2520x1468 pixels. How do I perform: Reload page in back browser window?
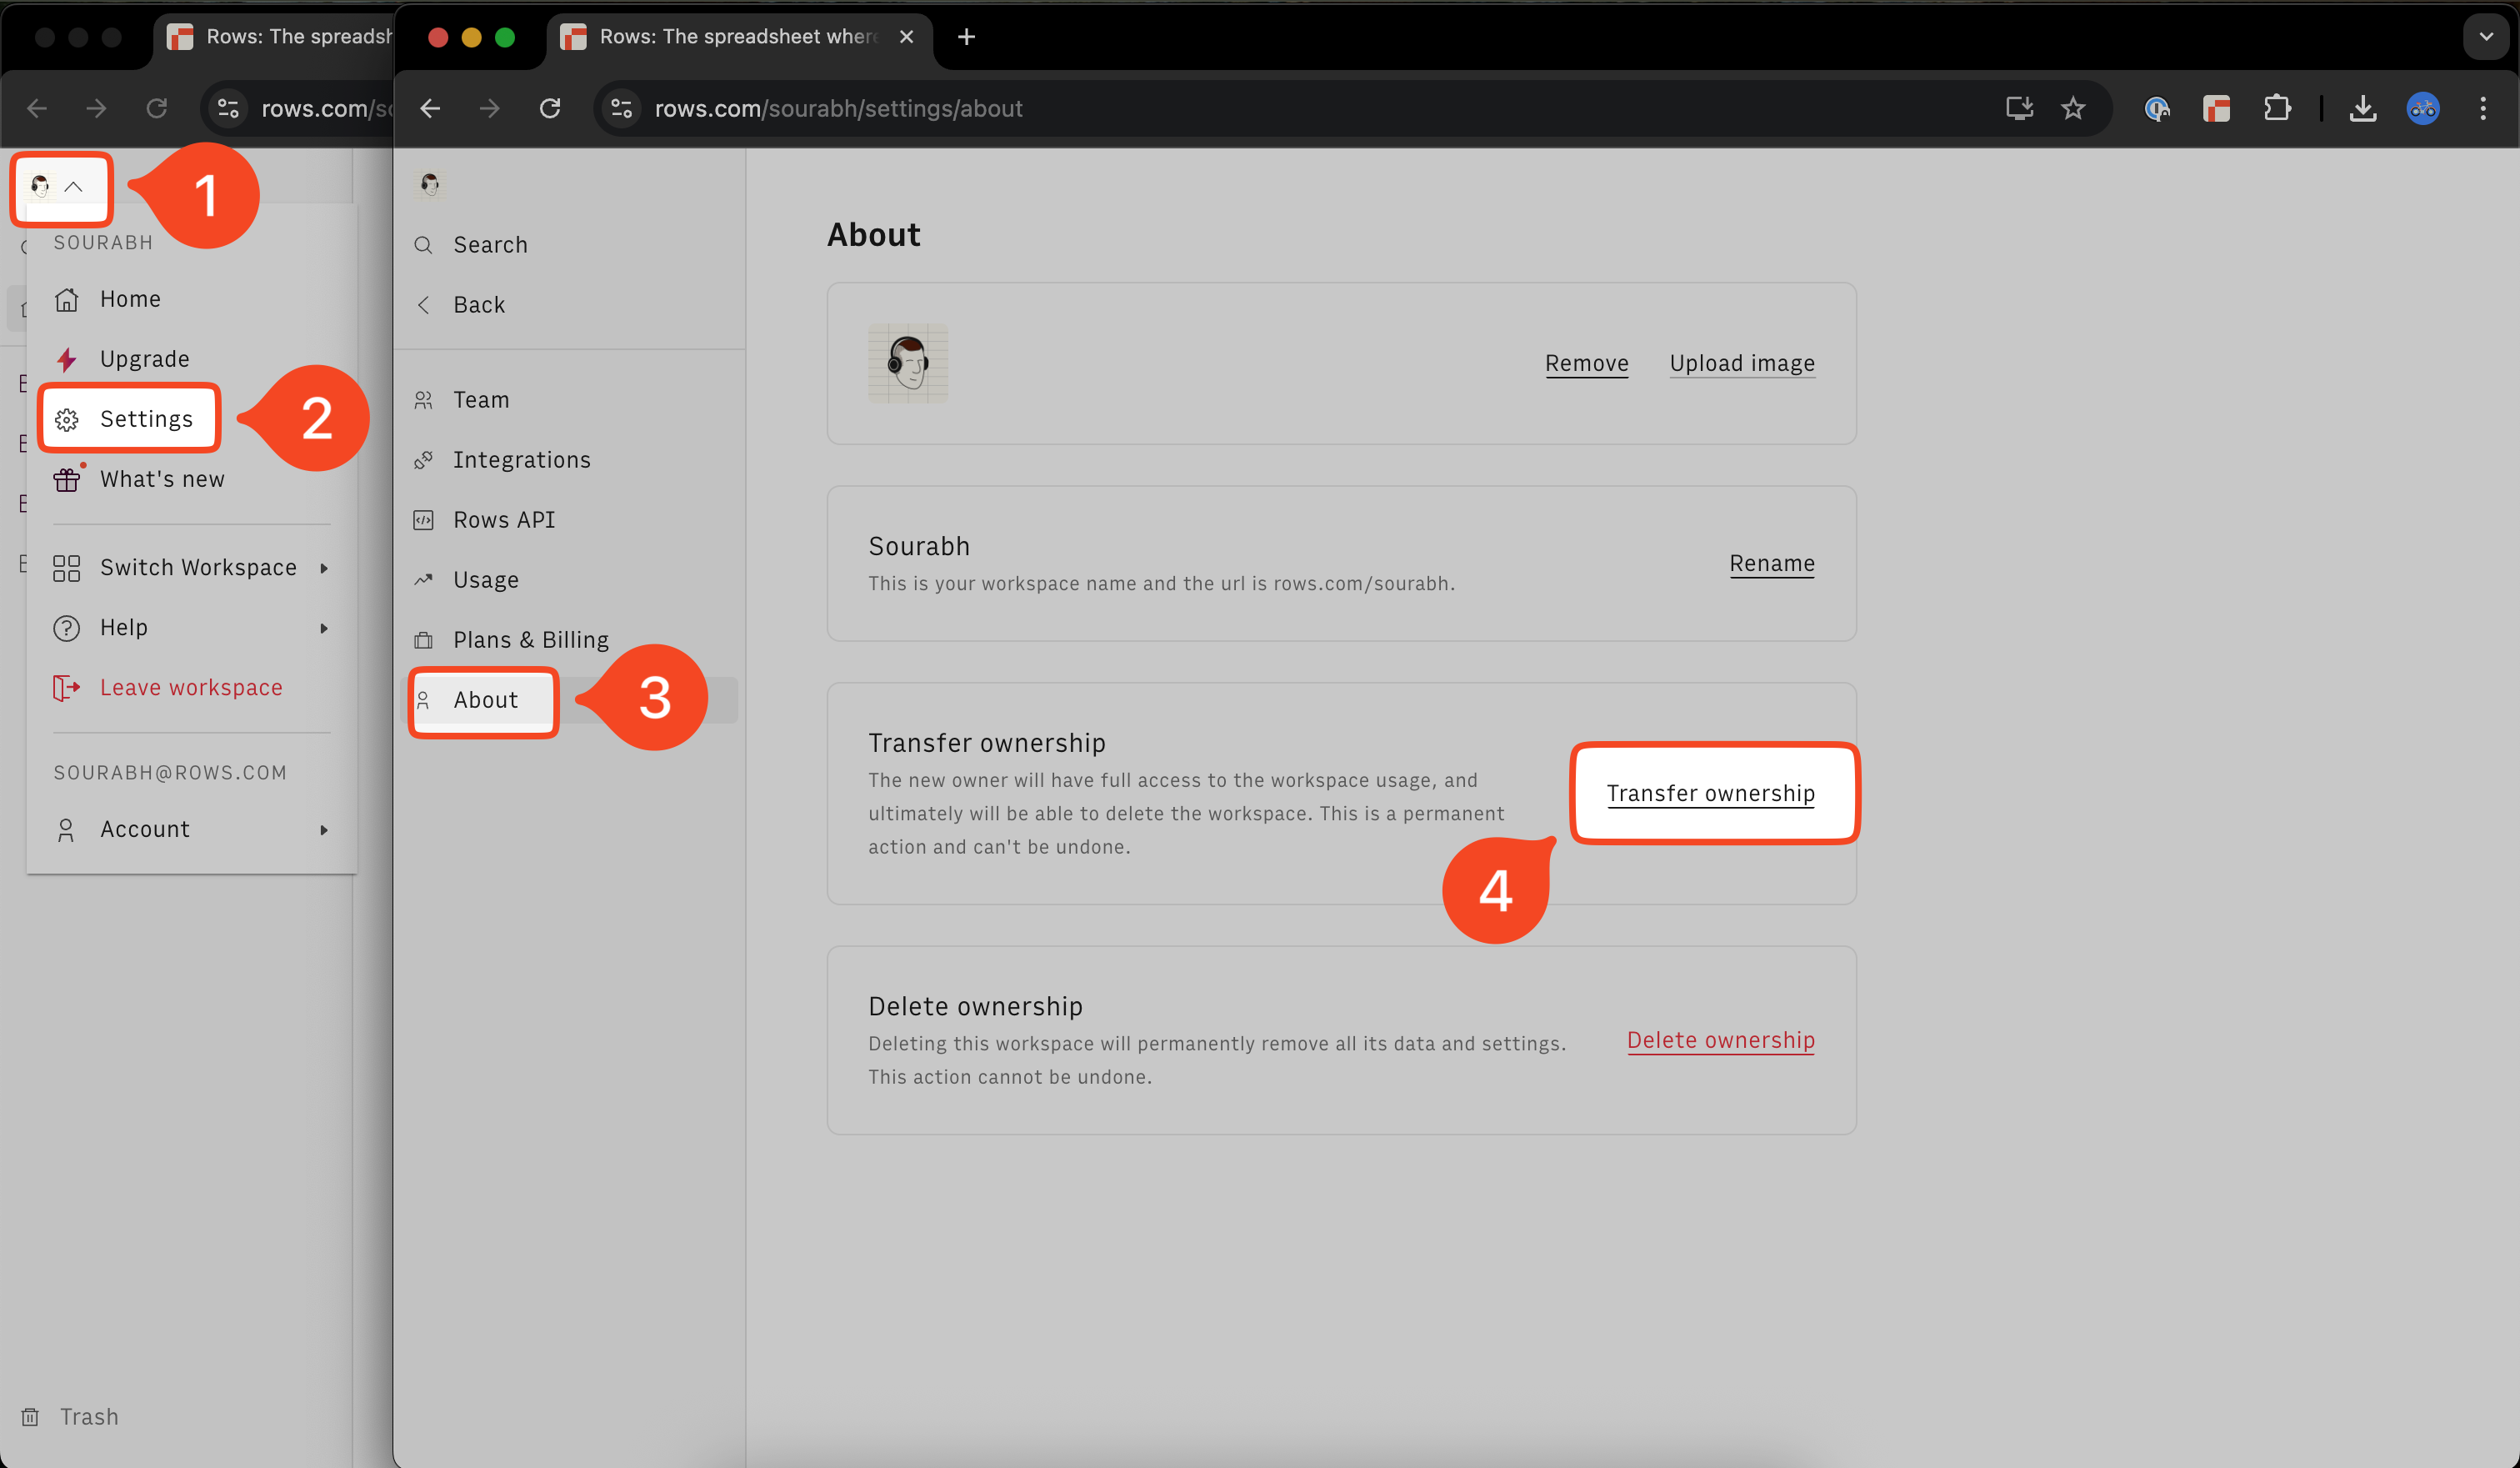(157, 108)
